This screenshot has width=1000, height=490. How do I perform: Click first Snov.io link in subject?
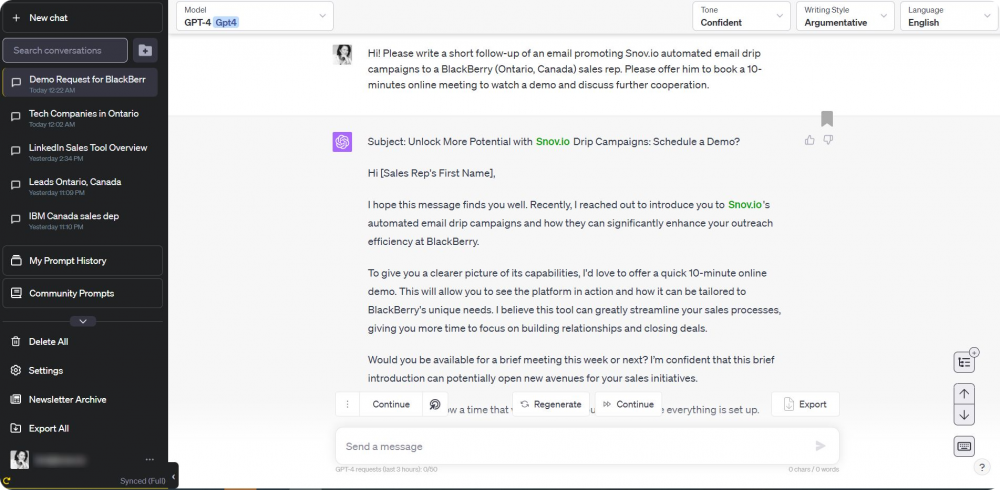pyautogui.click(x=552, y=142)
